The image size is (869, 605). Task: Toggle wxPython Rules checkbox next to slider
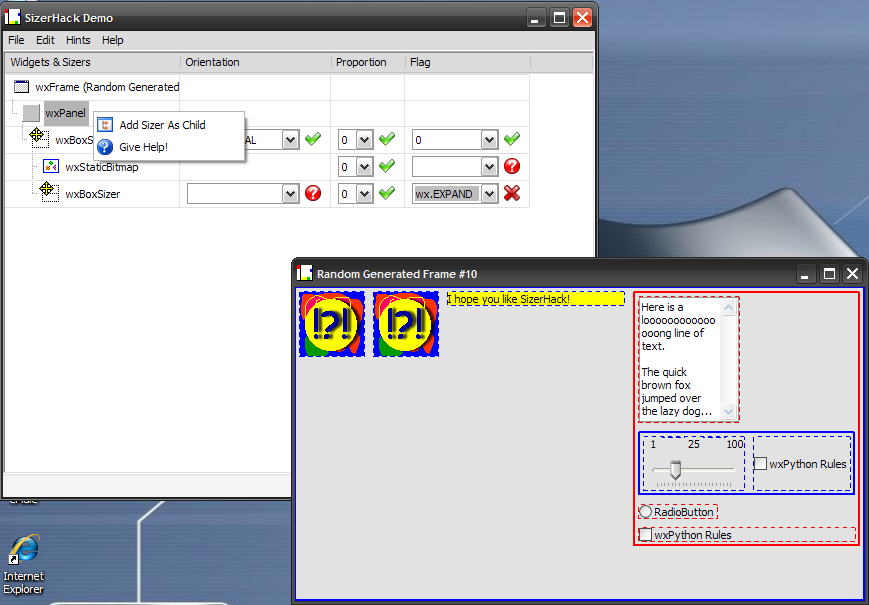click(760, 464)
